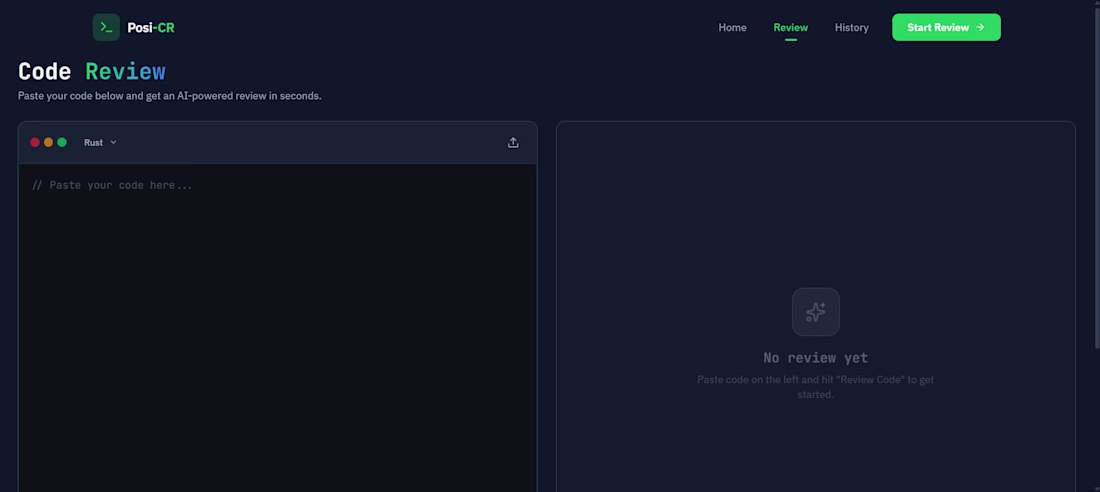Image resolution: width=1100 pixels, height=492 pixels.
Task: Click the green window dot
Action: tap(62, 142)
